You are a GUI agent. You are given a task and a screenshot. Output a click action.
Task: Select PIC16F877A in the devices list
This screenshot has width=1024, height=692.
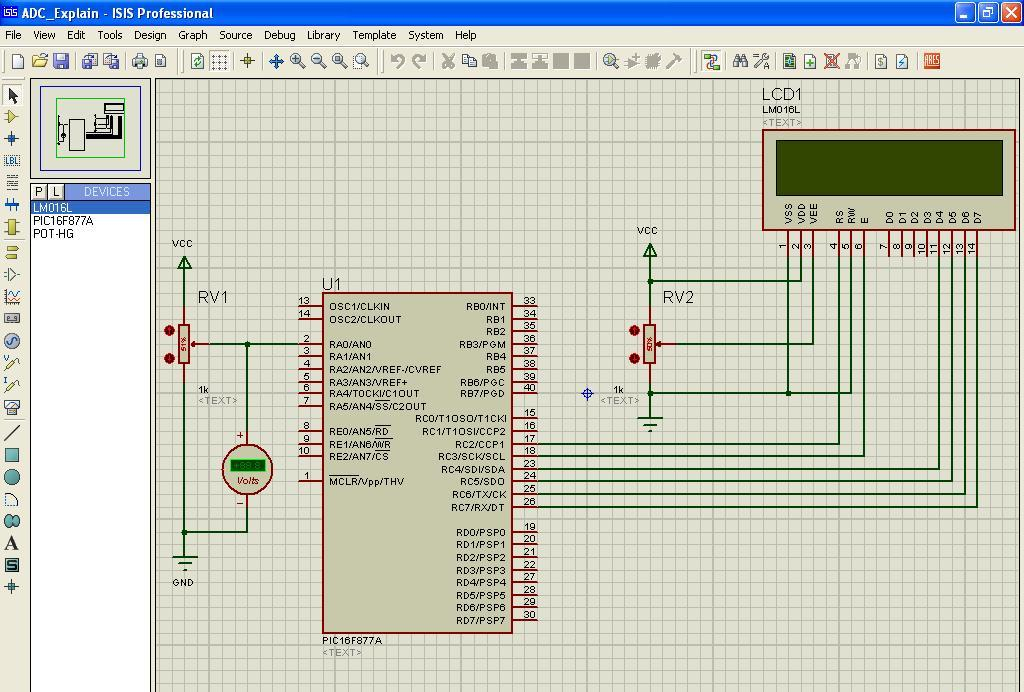coord(63,221)
